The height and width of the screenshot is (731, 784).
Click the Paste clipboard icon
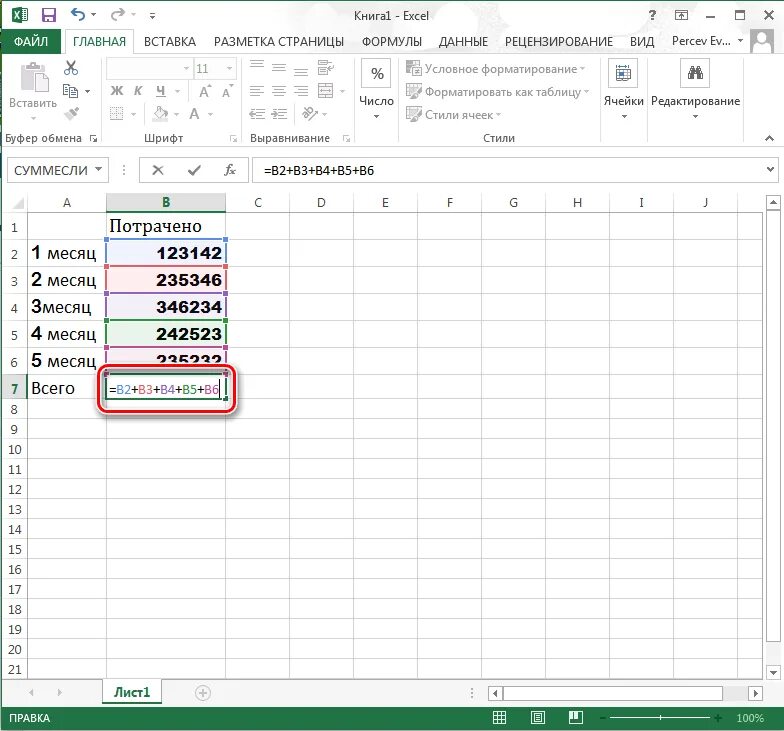(x=34, y=78)
